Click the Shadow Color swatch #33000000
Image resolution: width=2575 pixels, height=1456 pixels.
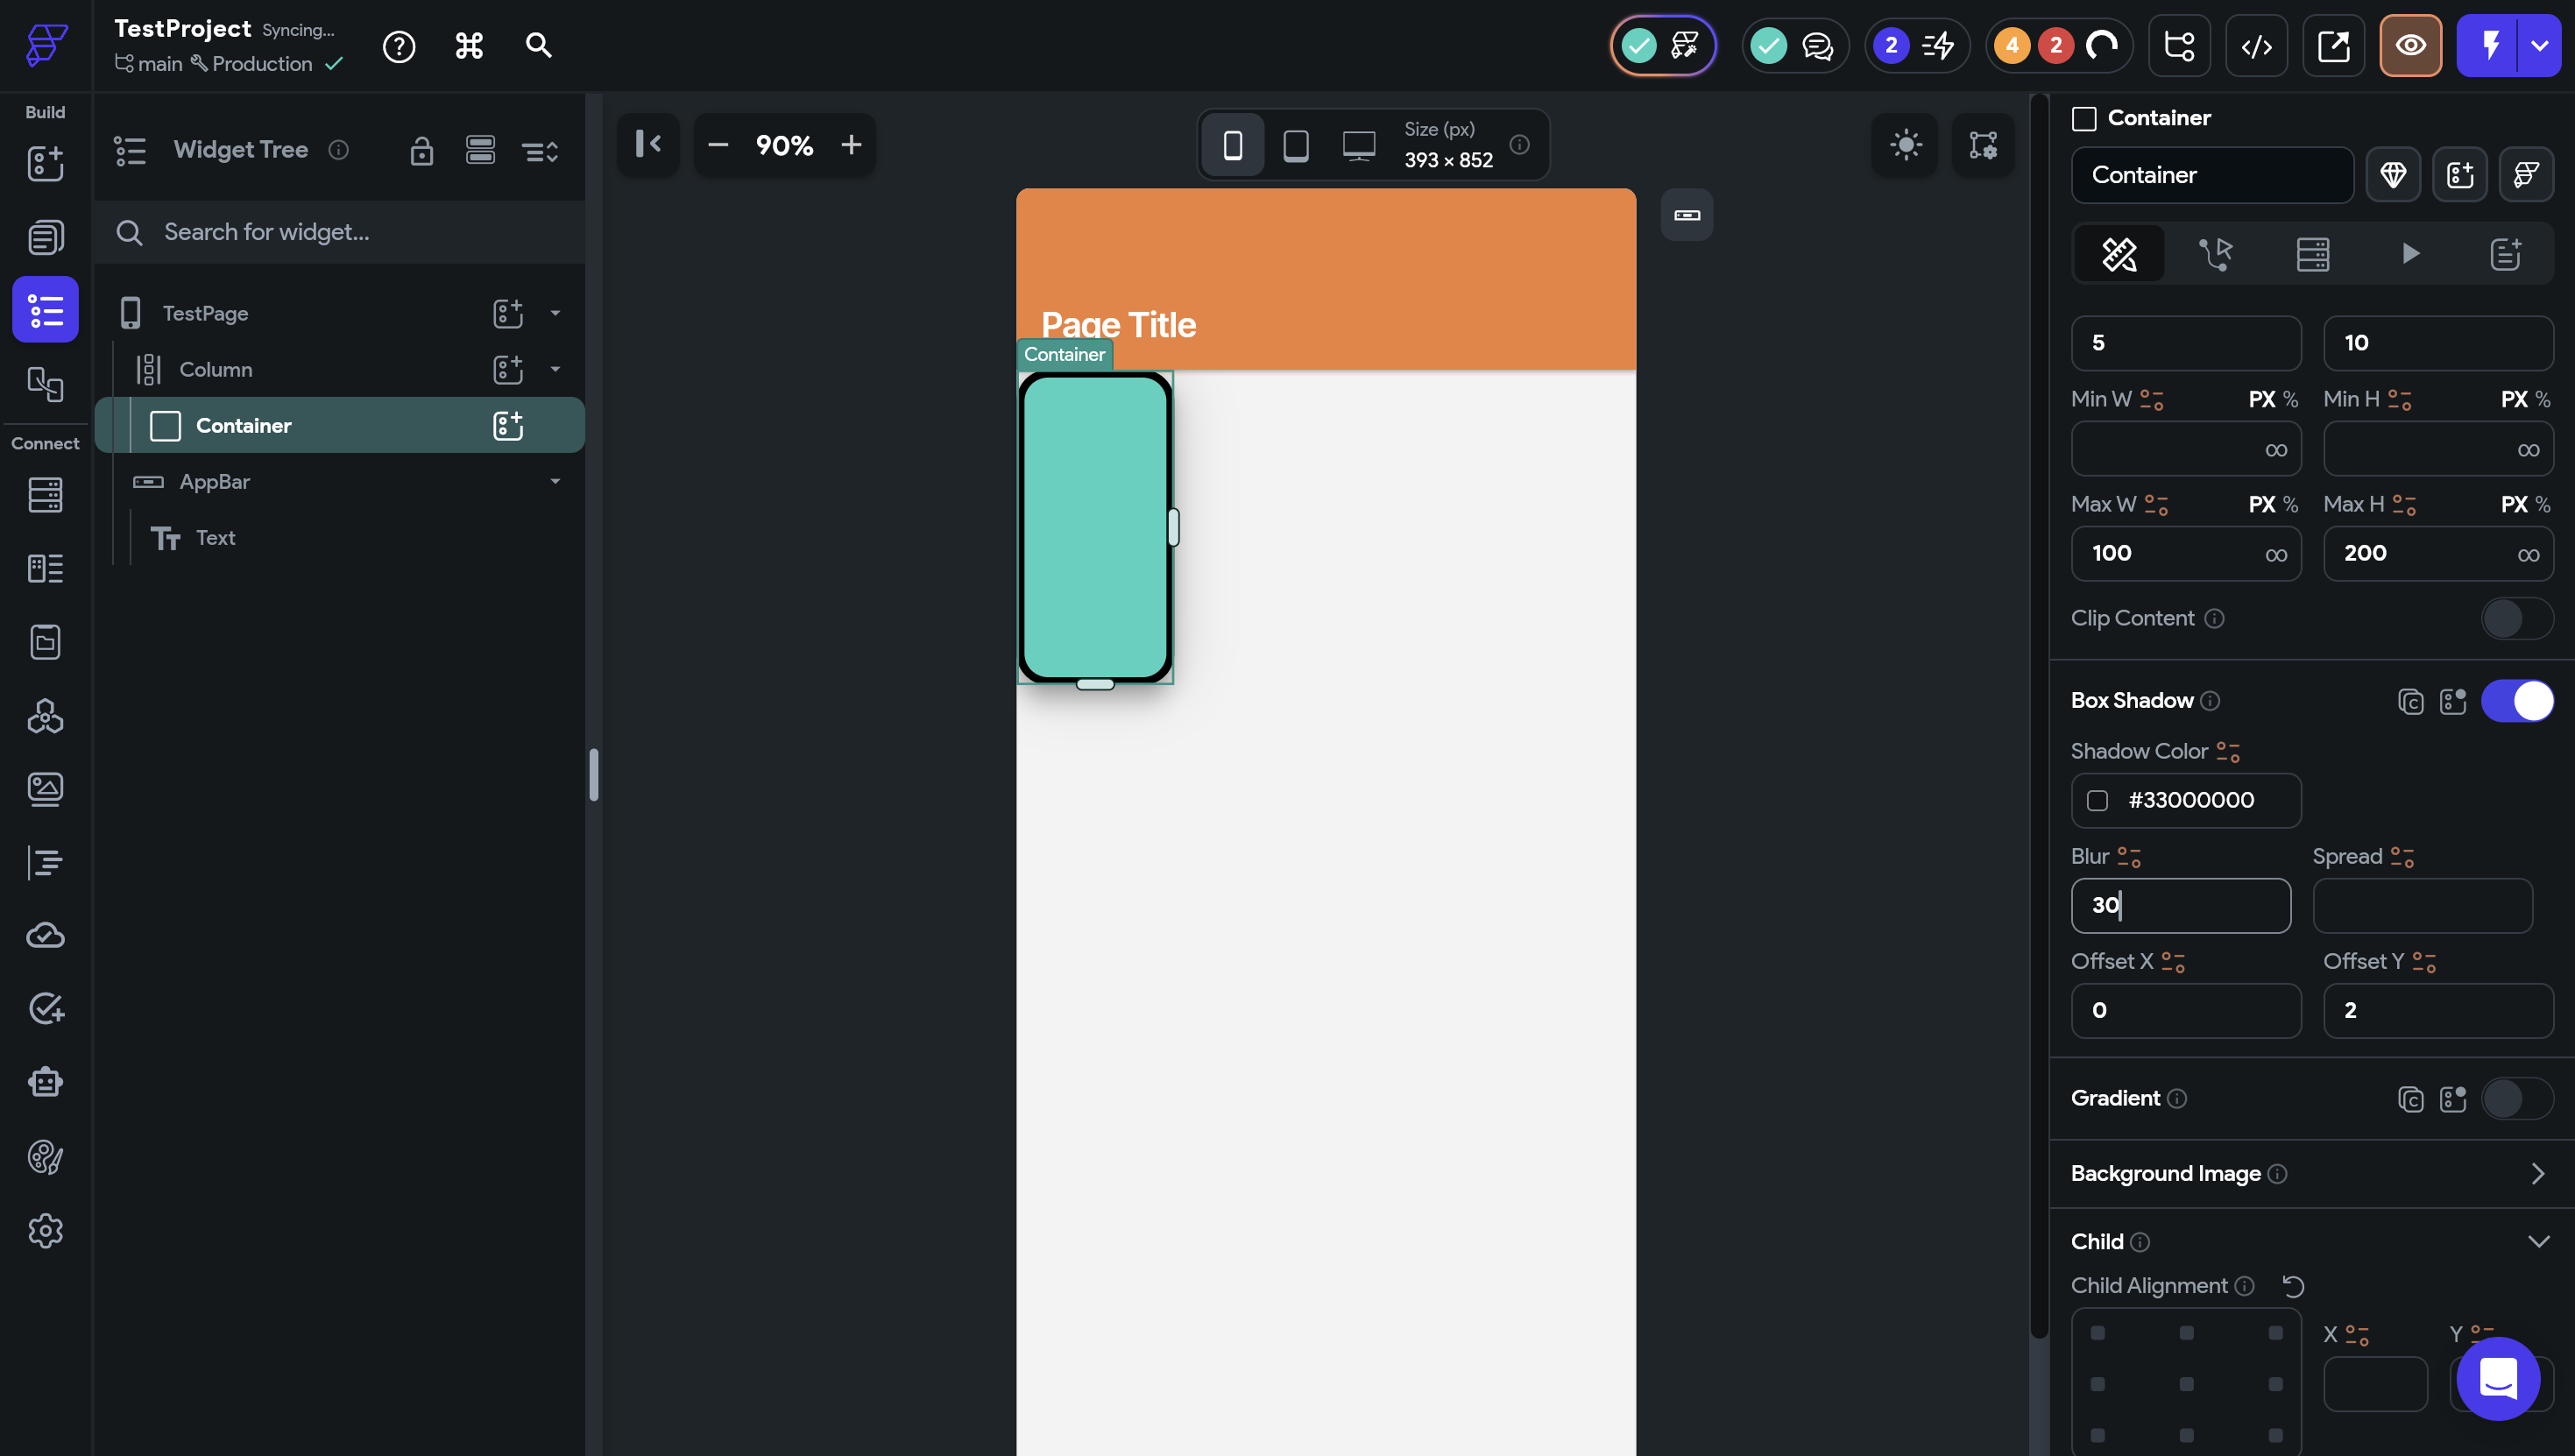[2097, 801]
